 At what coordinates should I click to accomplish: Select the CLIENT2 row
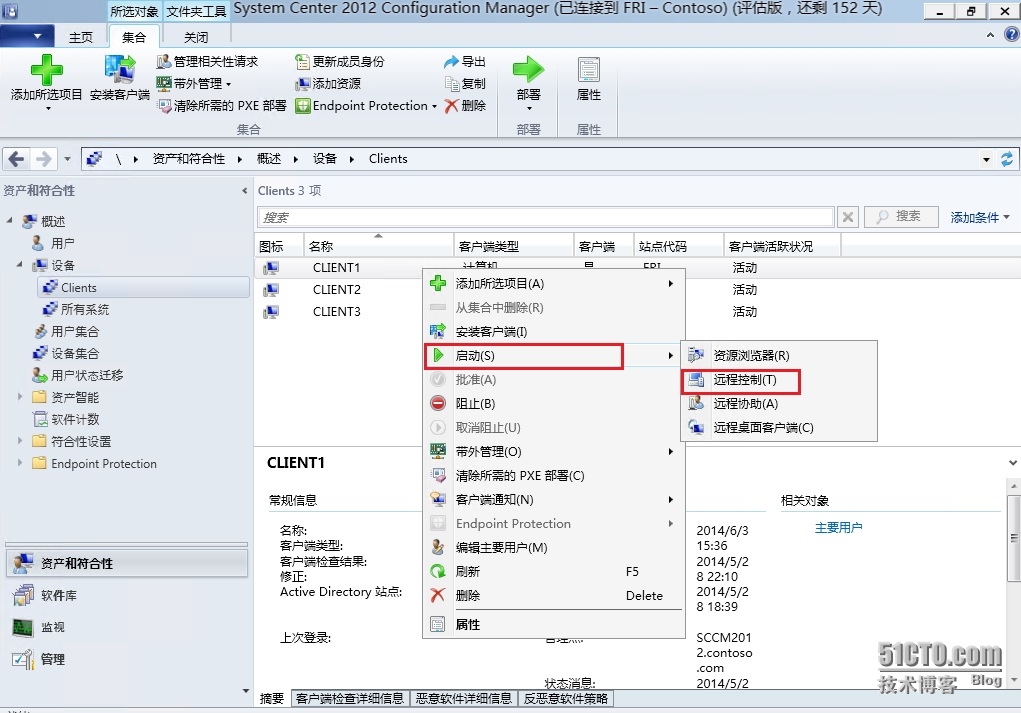click(x=337, y=290)
